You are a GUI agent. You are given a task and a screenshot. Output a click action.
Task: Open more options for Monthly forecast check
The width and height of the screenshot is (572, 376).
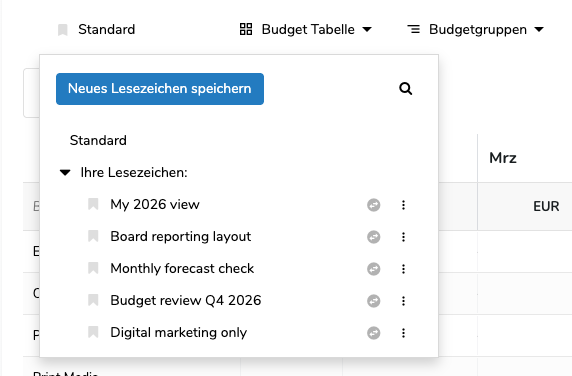tap(403, 269)
